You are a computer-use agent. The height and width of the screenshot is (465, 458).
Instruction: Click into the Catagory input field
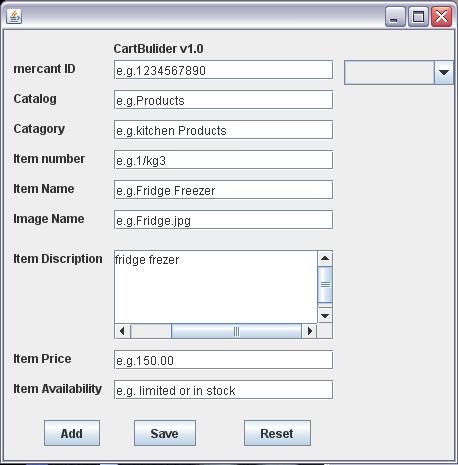pos(223,130)
